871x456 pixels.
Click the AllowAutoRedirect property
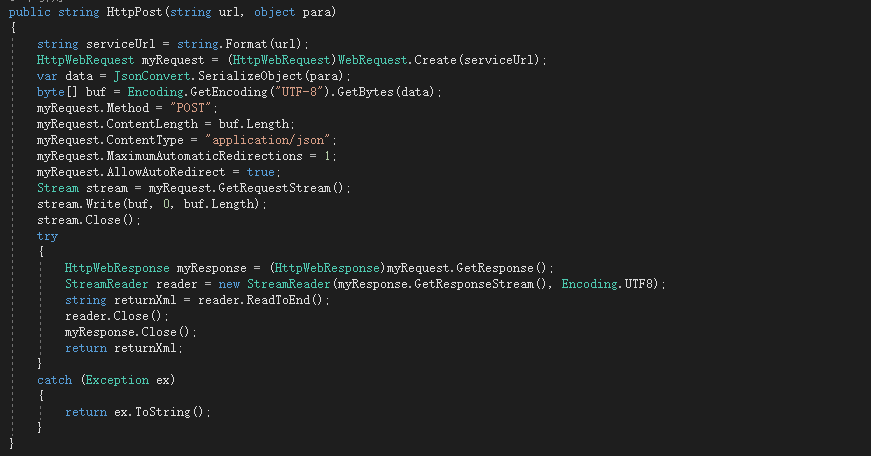coord(166,172)
